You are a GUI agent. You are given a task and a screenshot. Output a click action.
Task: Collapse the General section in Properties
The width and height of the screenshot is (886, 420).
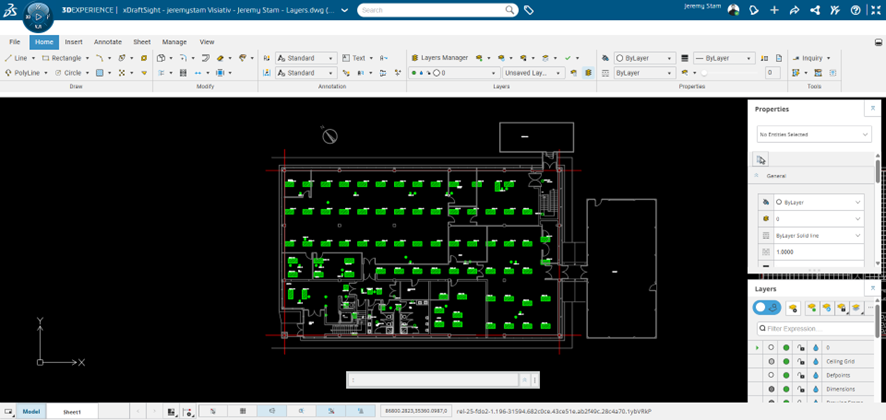(x=757, y=176)
